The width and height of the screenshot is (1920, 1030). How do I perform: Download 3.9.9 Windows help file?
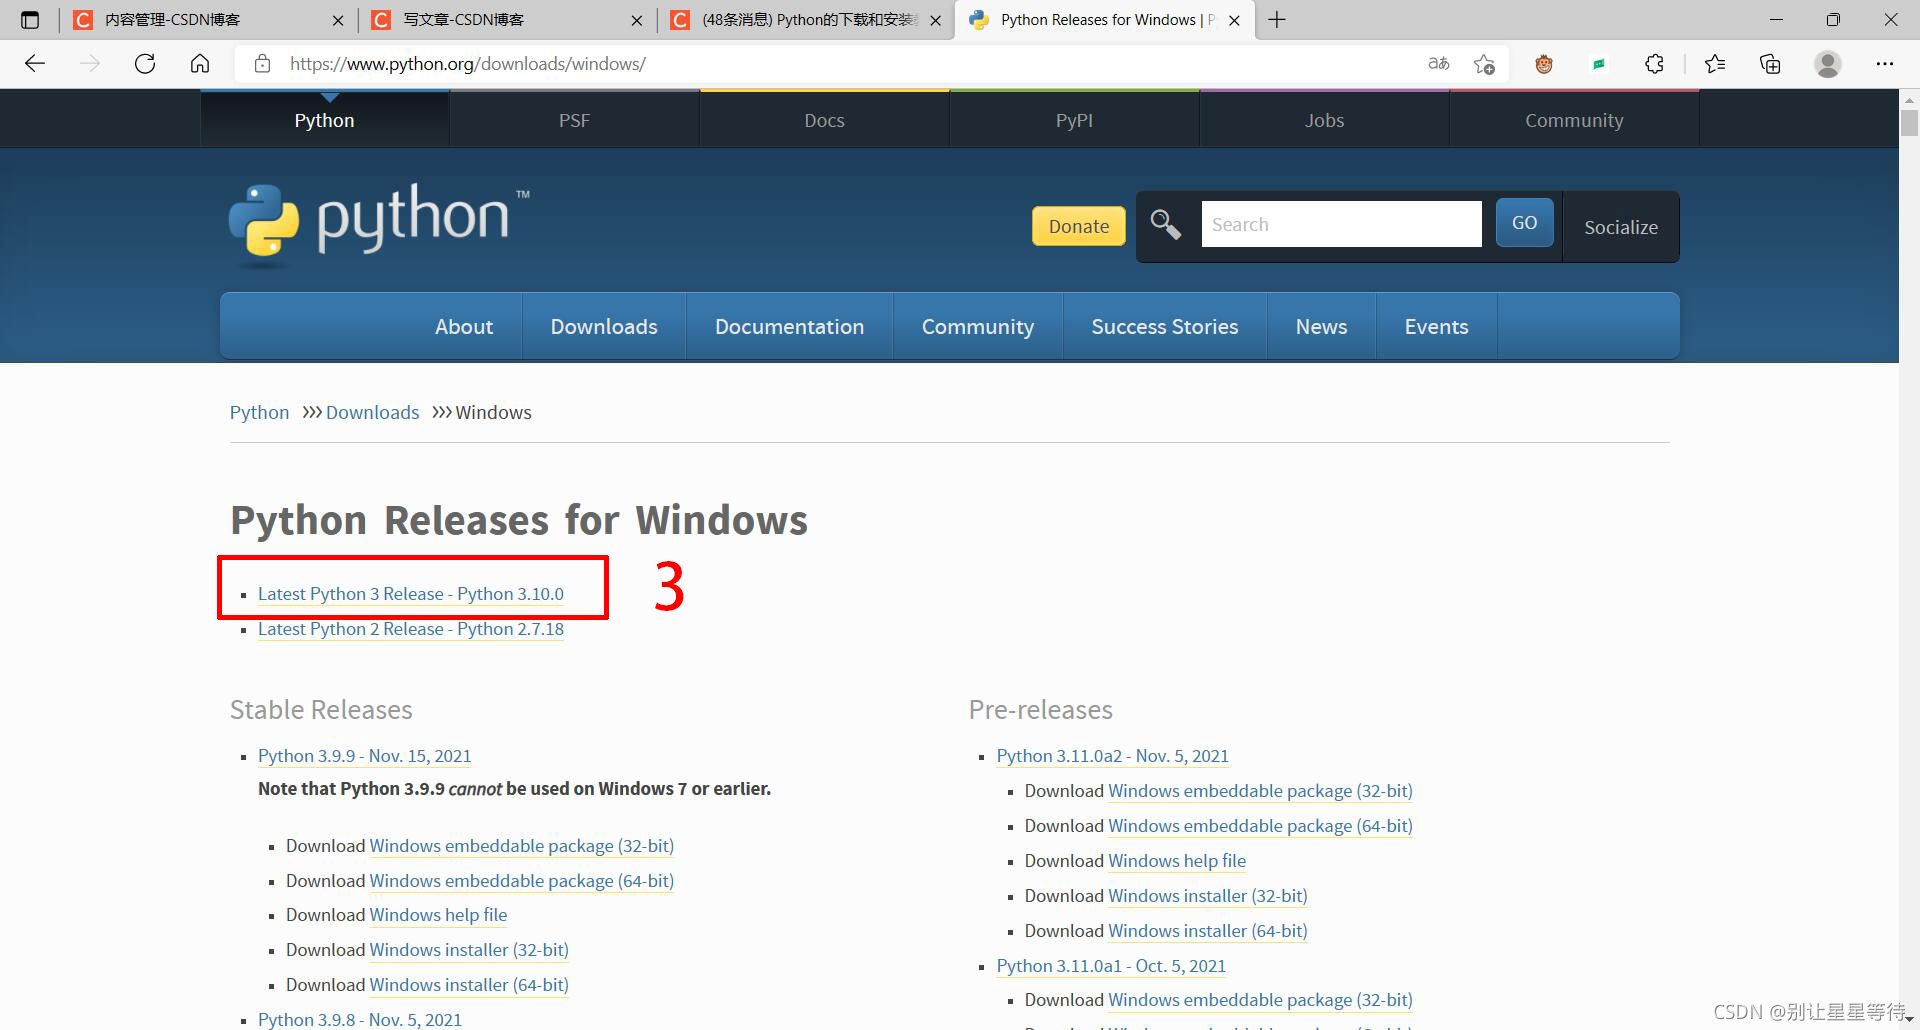pos(438,915)
